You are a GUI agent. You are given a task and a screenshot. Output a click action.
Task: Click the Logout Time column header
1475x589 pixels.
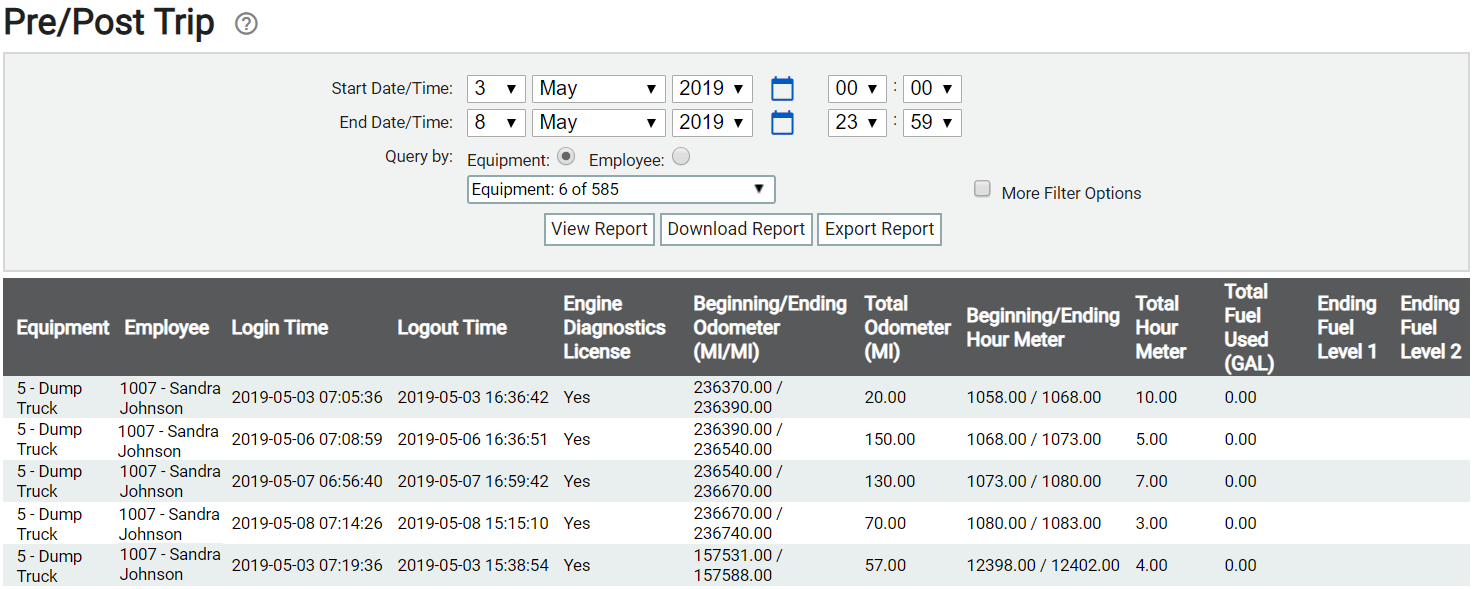point(452,328)
